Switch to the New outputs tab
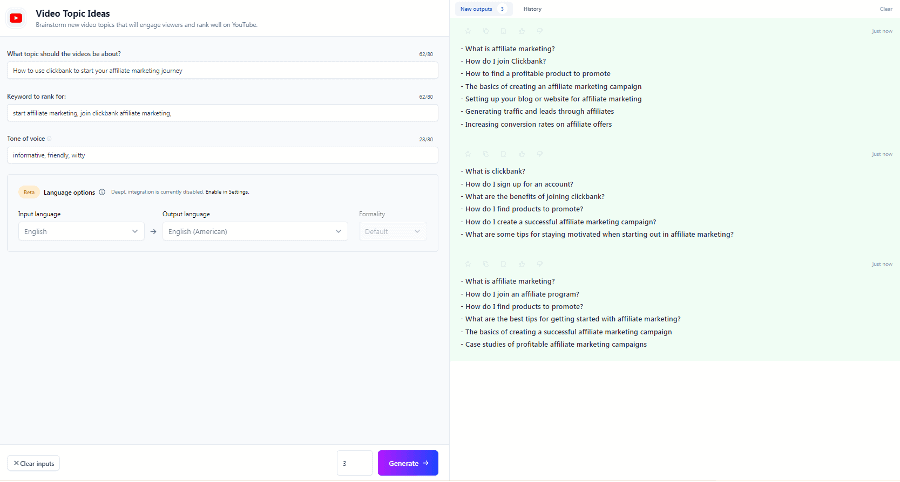This screenshot has height=482, width=900. [x=482, y=9]
